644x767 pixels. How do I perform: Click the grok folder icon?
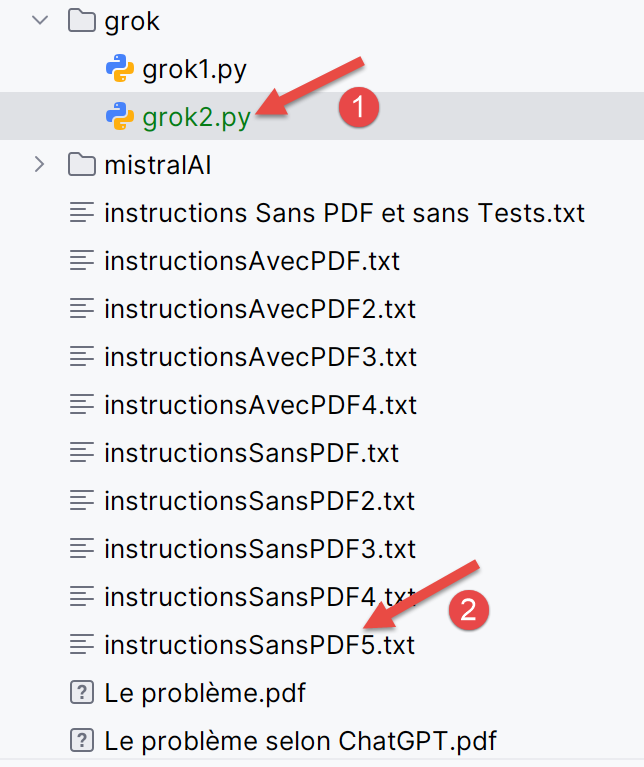coord(82,21)
